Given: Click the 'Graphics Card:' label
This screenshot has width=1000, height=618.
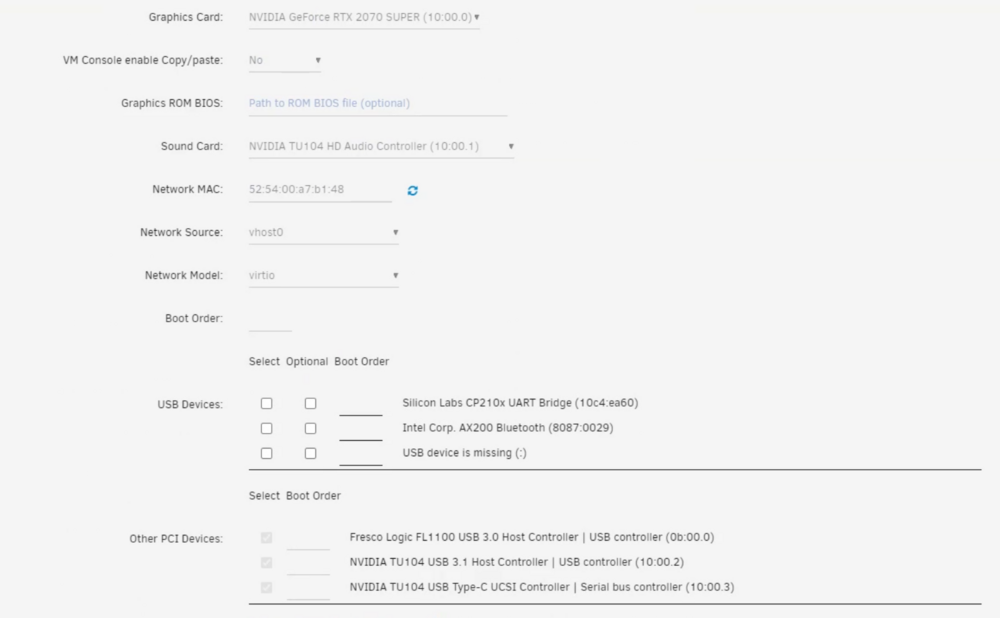Looking at the screenshot, I should 186,17.
